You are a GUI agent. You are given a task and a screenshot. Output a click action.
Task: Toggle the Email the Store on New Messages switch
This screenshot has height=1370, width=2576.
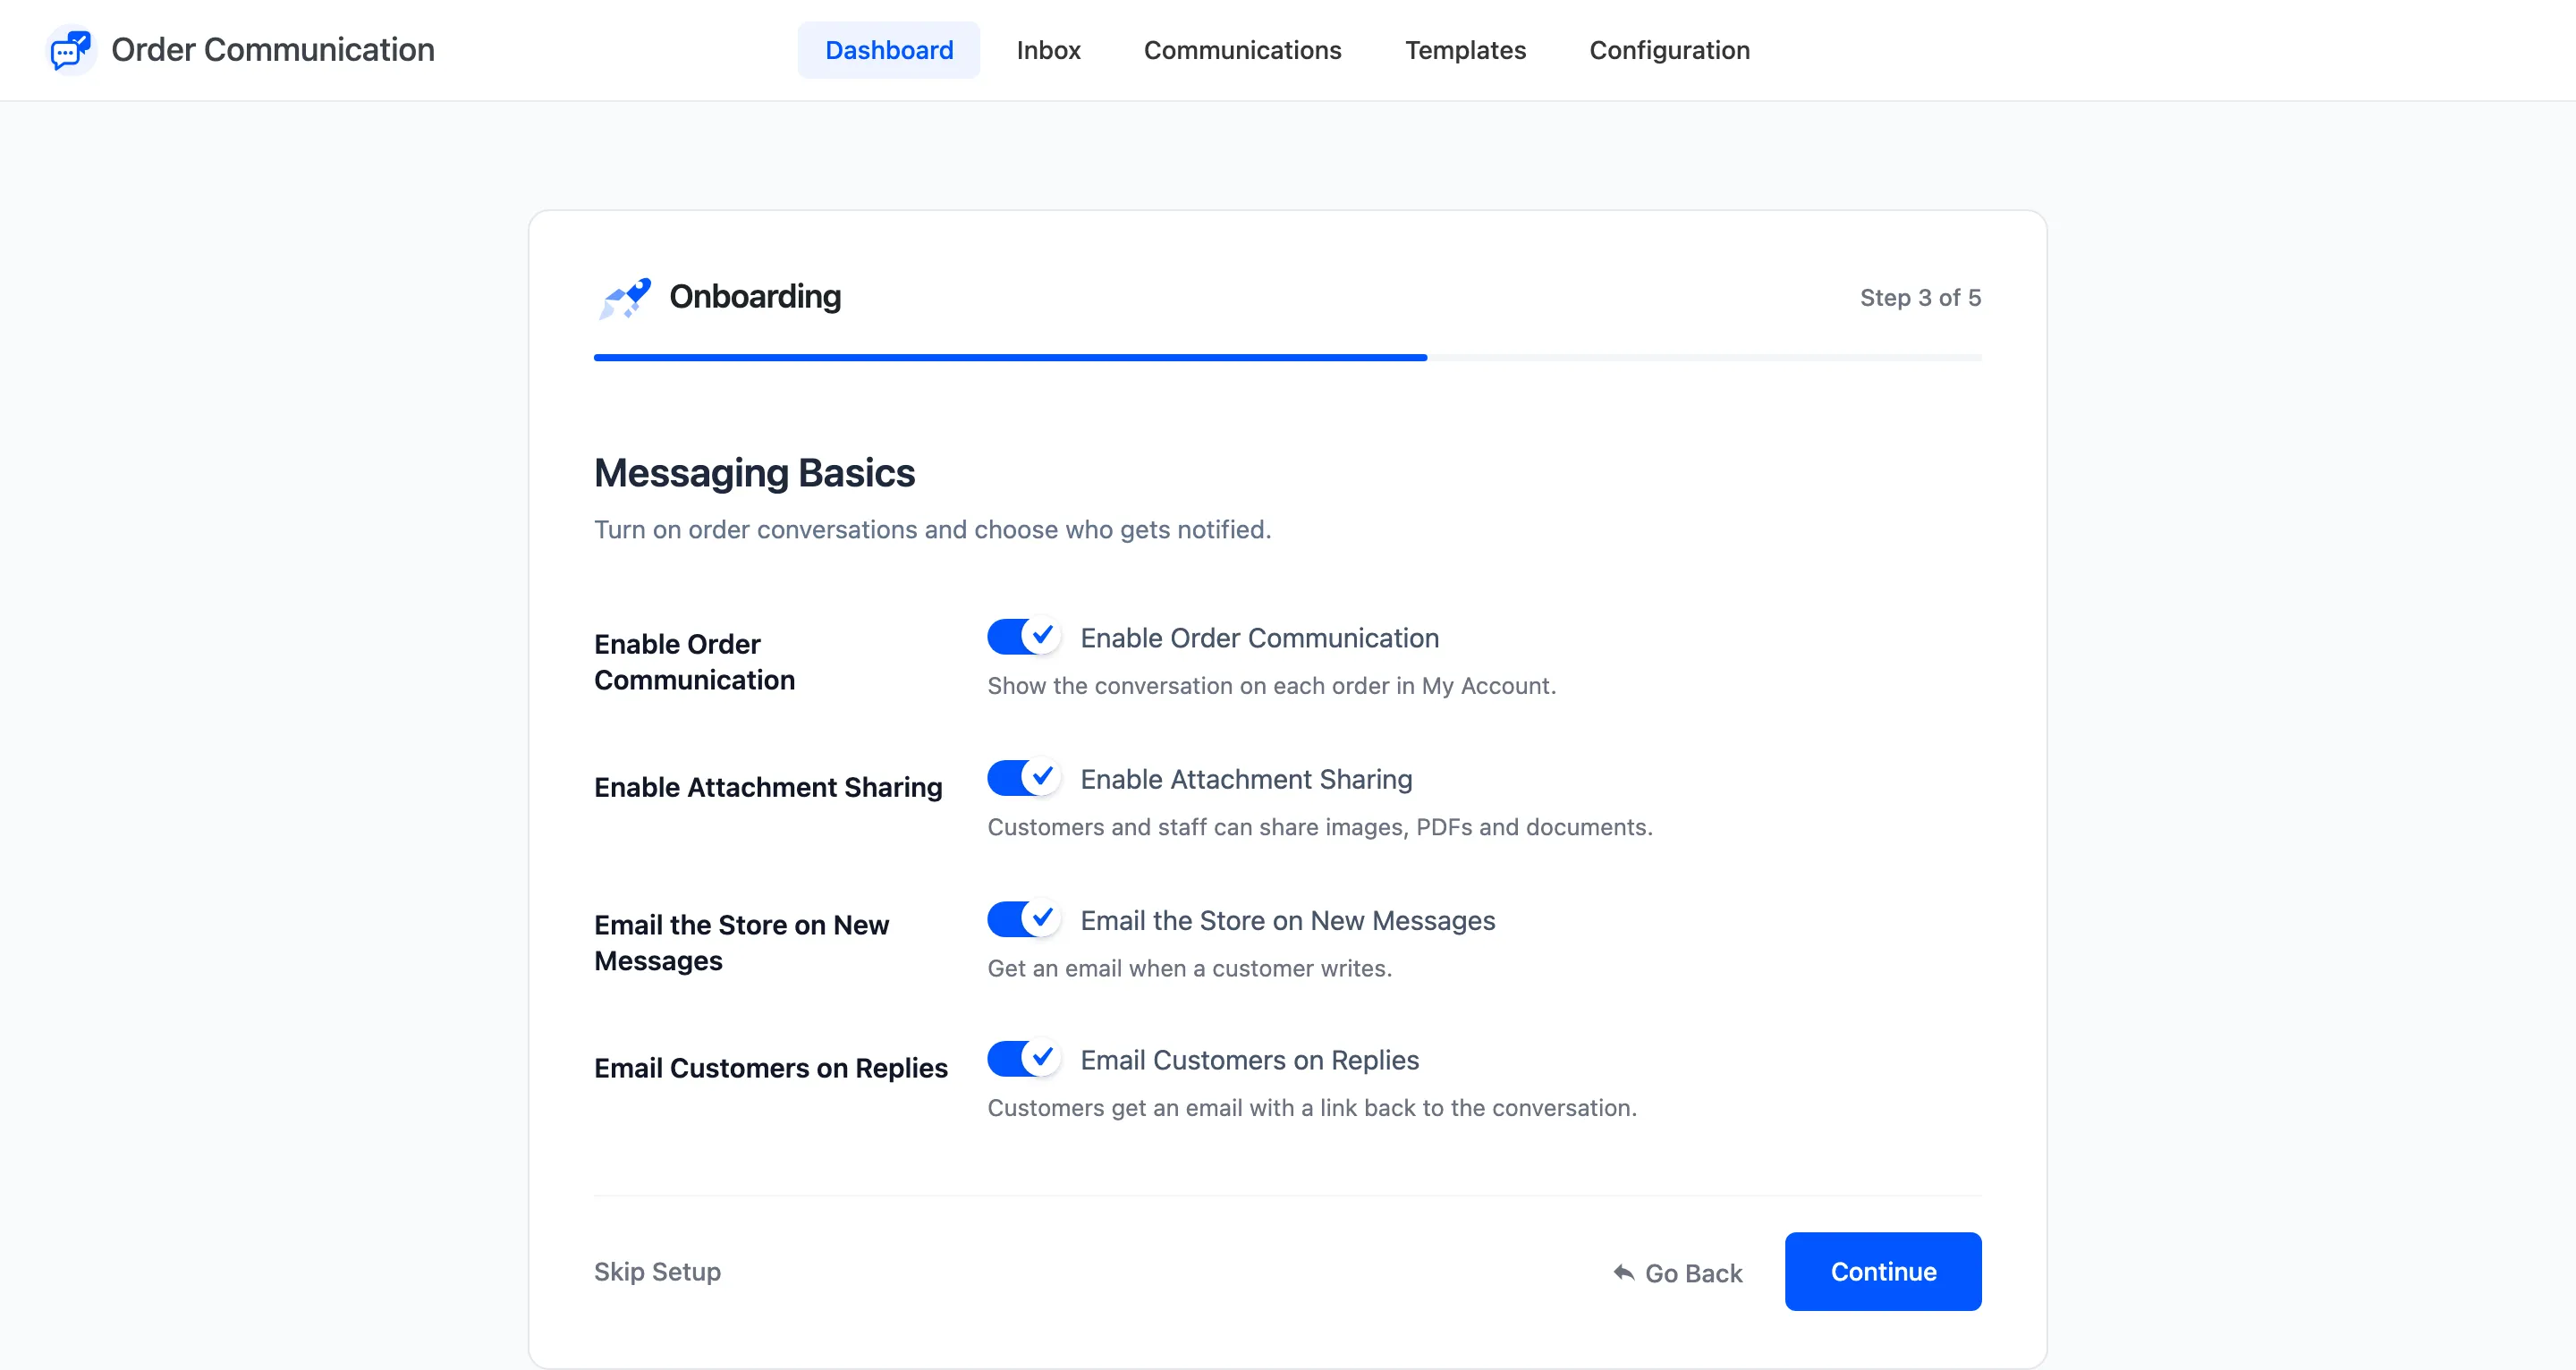pyautogui.click(x=1023, y=919)
